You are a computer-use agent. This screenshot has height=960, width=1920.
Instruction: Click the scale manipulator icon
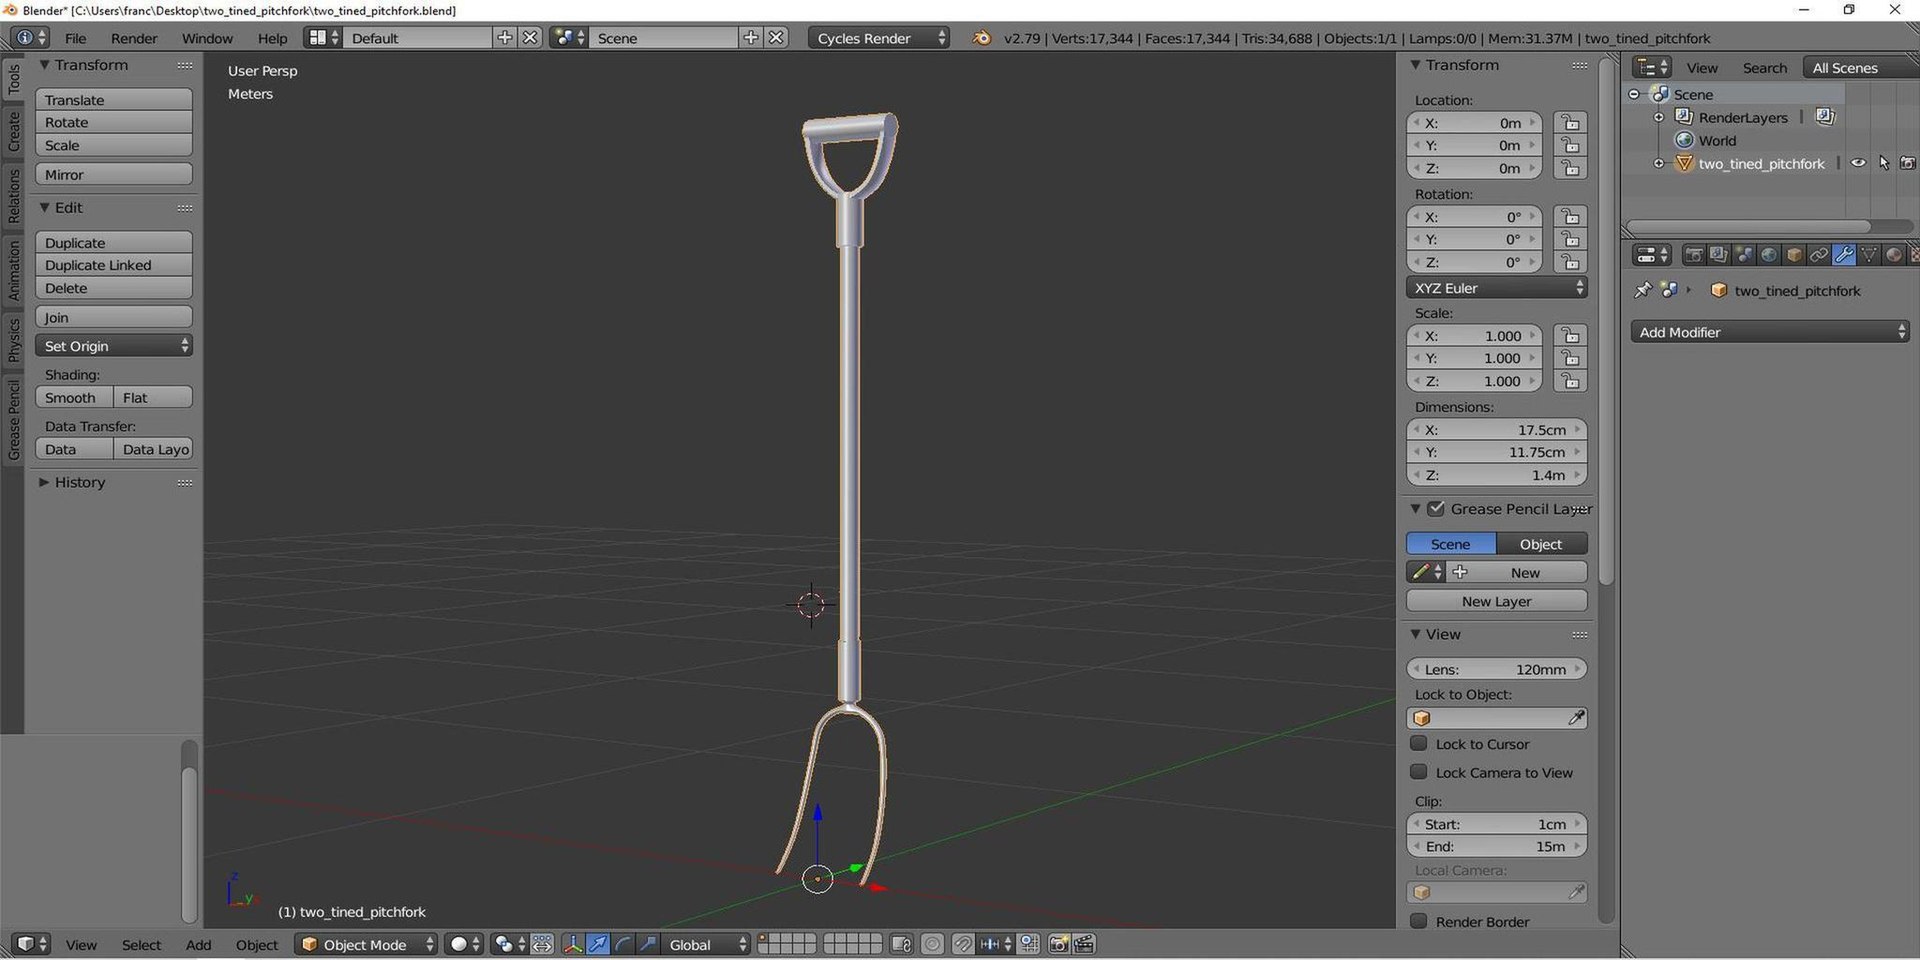pos(648,944)
